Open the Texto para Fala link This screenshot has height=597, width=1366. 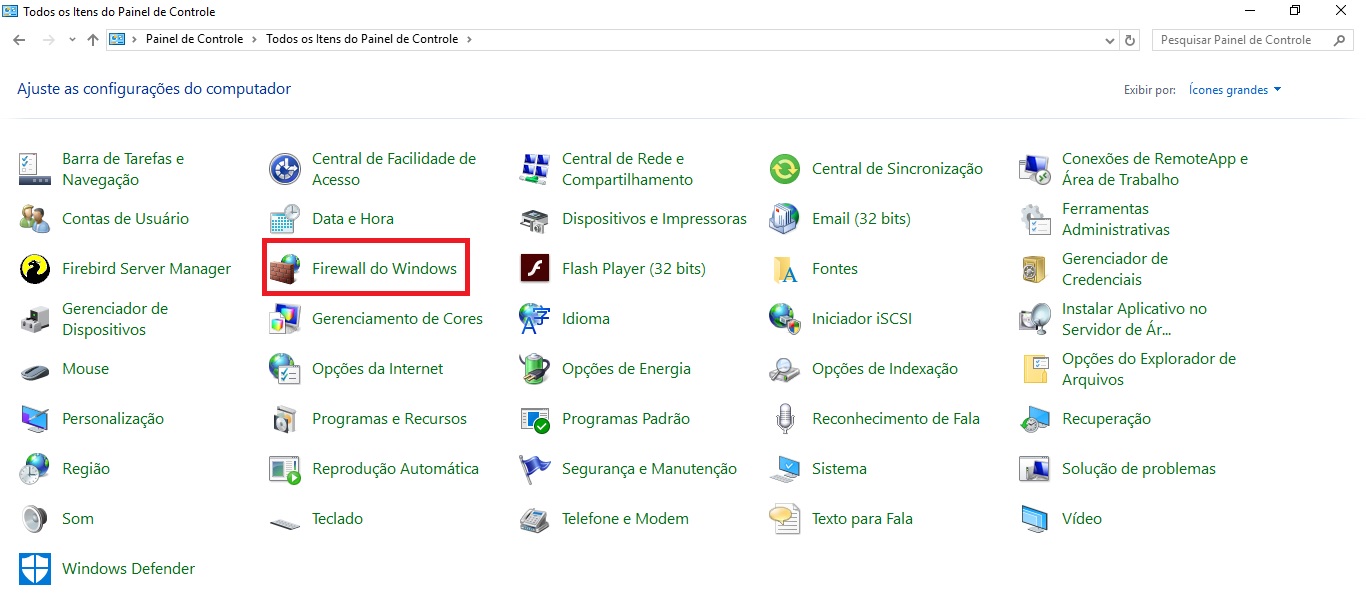(862, 519)
